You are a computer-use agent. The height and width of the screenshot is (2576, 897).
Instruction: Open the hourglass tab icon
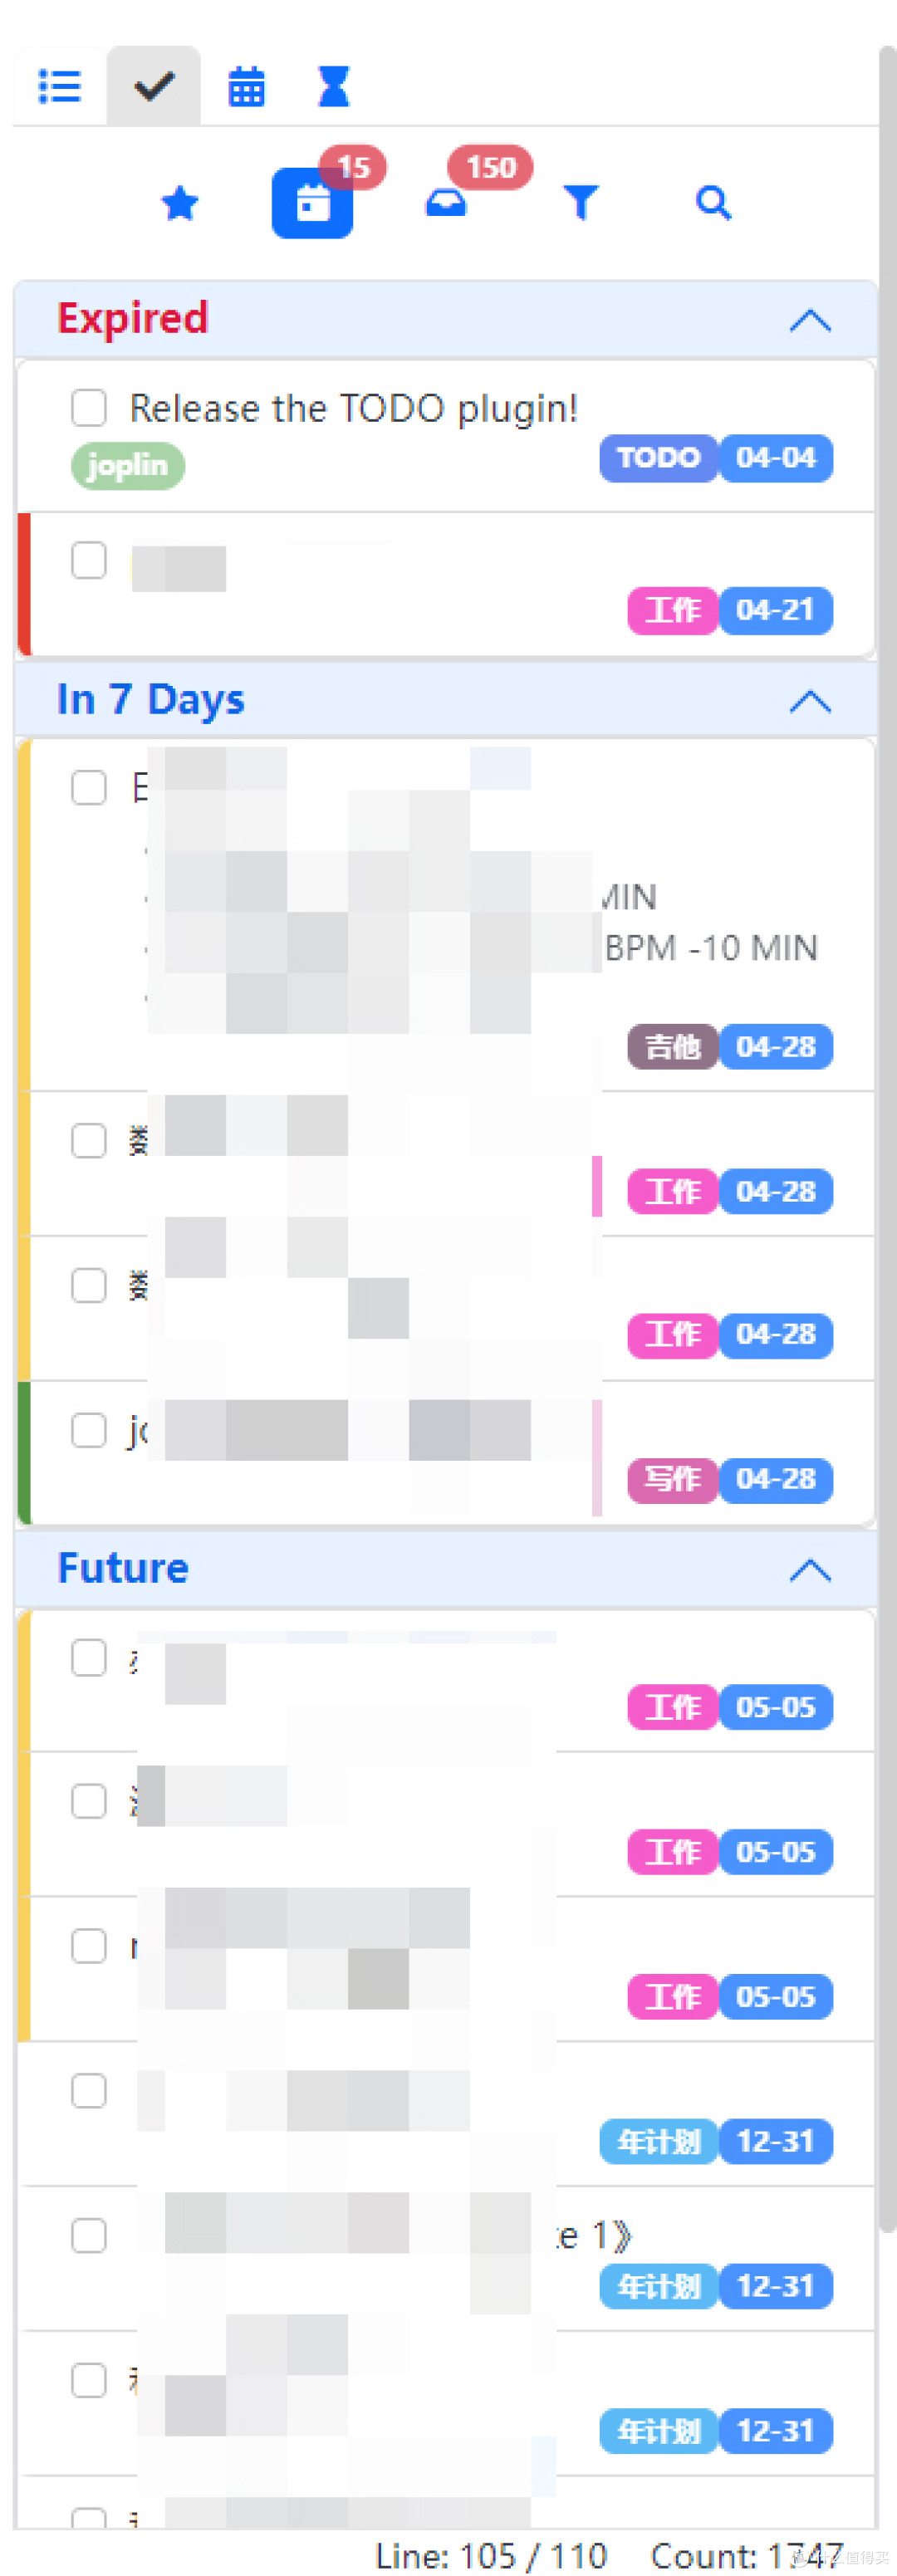pyautogui.click(x=334, y=86)
